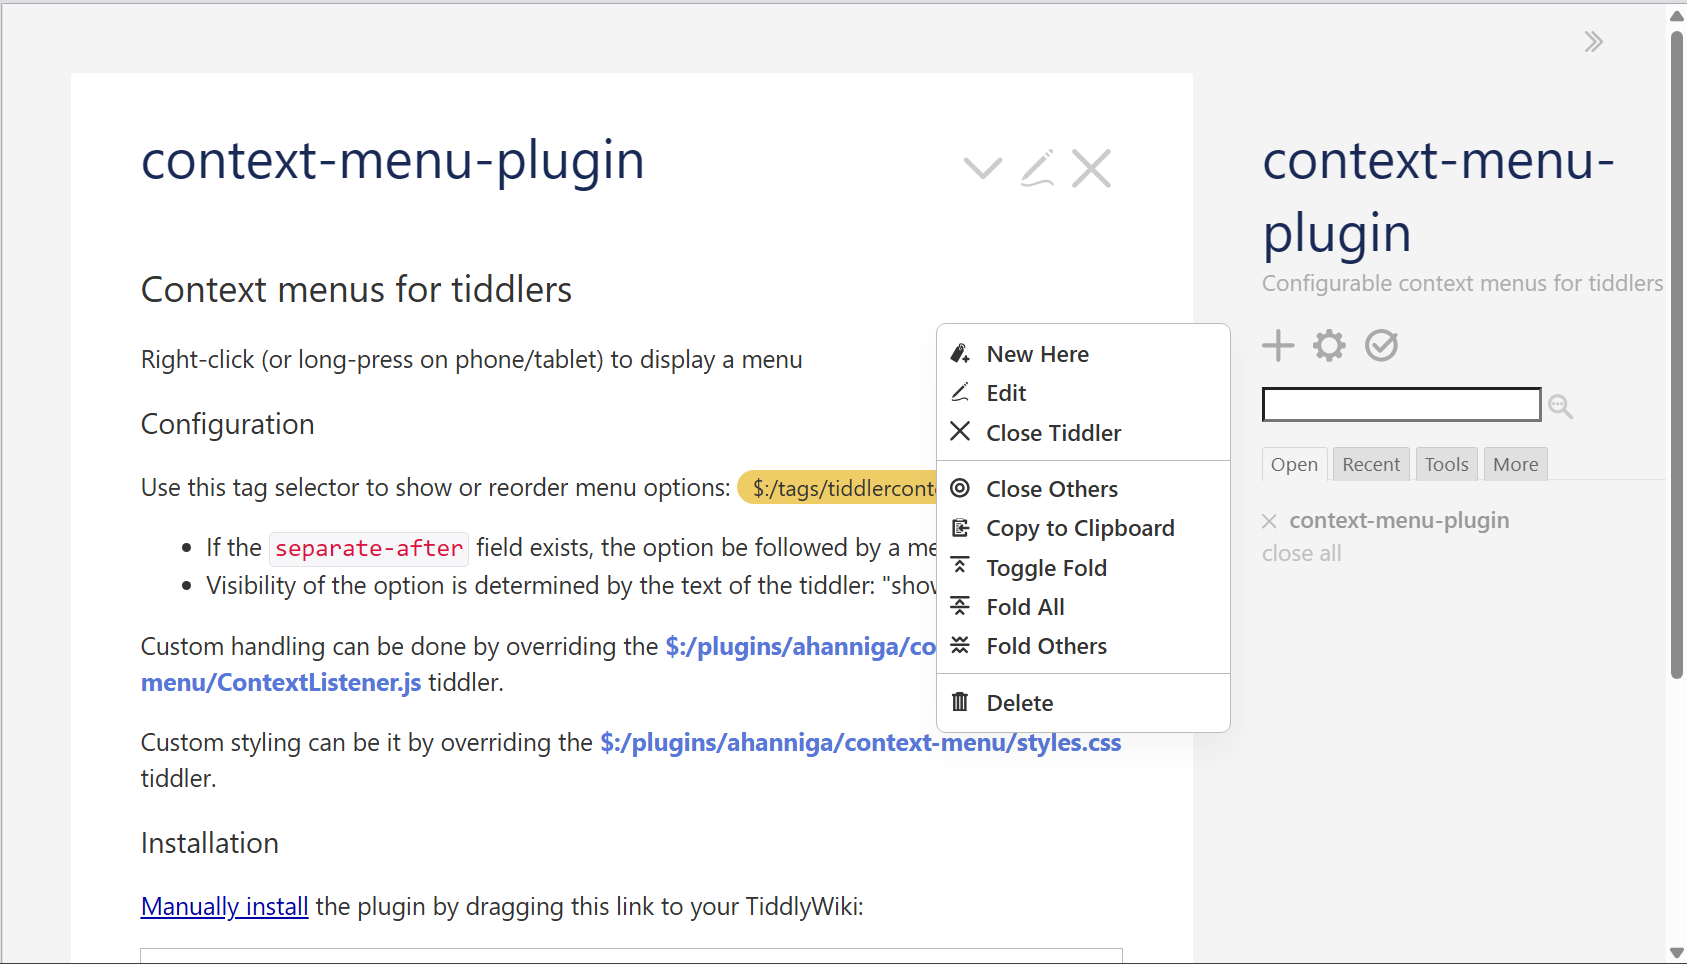Click the Configuration heading
Screen dimensions: 1687x964
[x=227, y=424]
